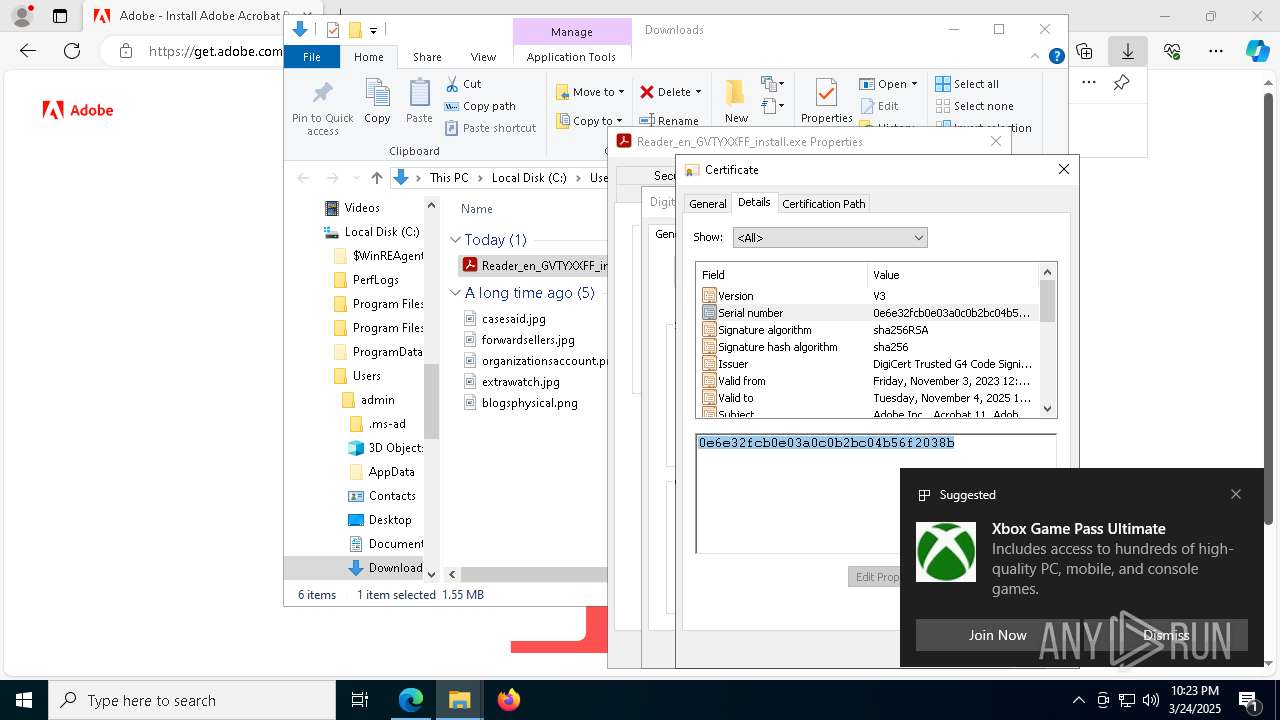Click the Cut scissors icon
This screenshot has width=1280, height=720.
coord(452,84)
